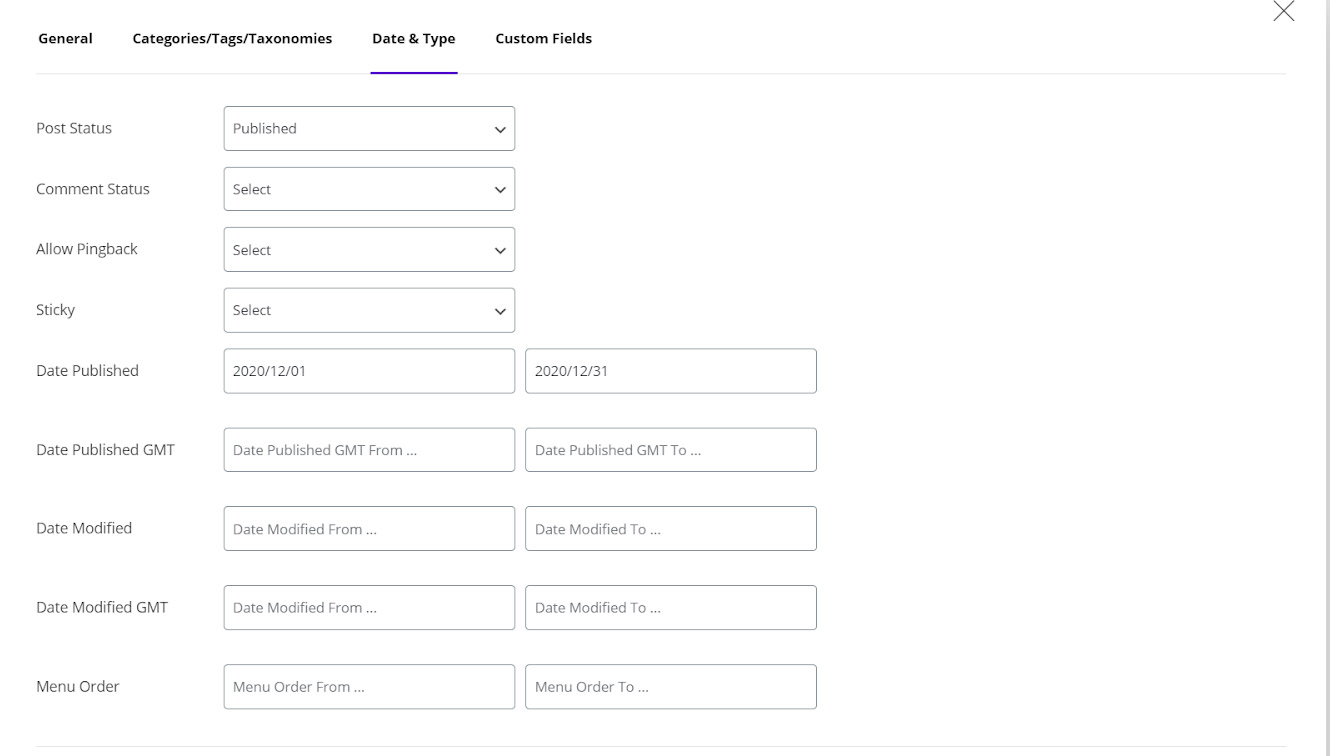The height and width of the screenshot is (756, 1330).
Task: Focus the Date Published GMT To field
Action: (x=671, y=450)
